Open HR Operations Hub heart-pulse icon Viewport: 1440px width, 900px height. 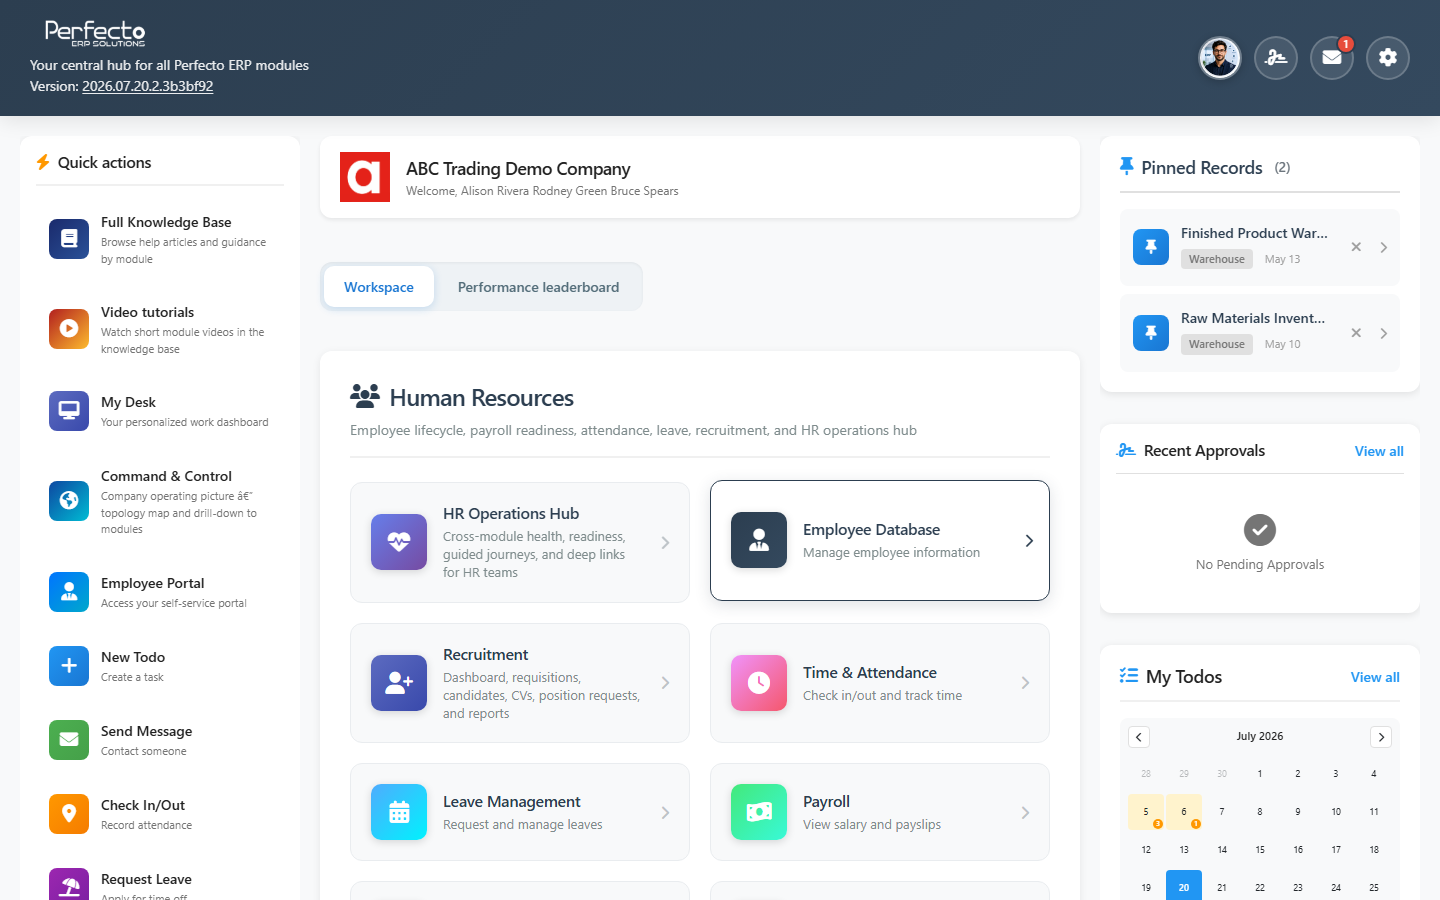click(x=399, y=542)
